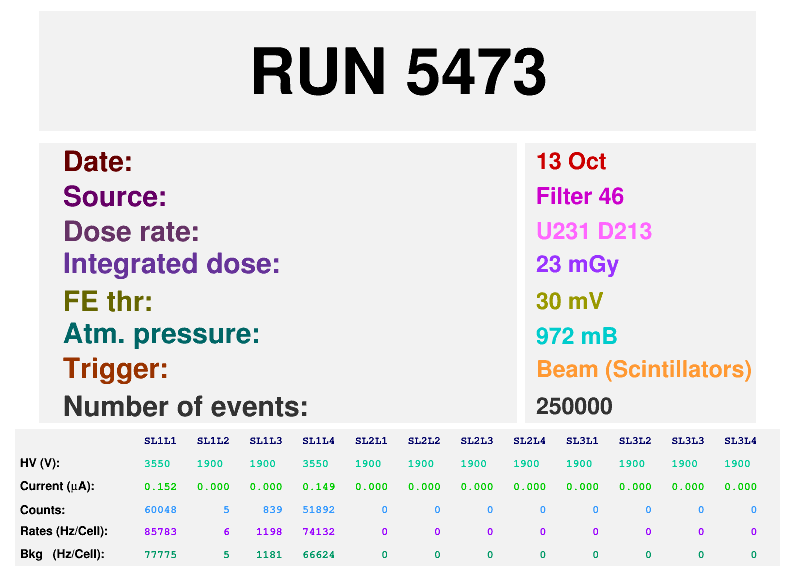The width and height of the screenshot is (796, 572).
Task: Click the 250000 events value
Action: click(574, 407)
